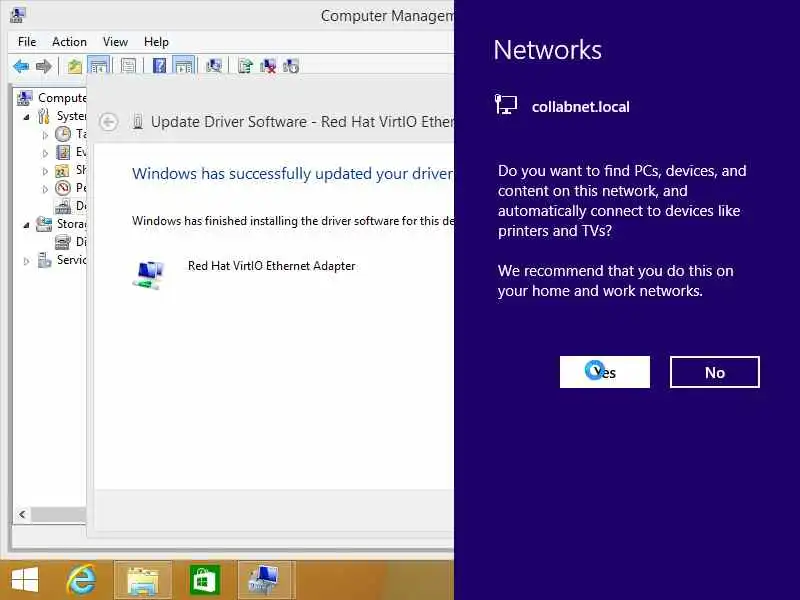Select Disk Management icon in tree
The width and height of the screenshot is (800, 600).
(x=63, y=242)
